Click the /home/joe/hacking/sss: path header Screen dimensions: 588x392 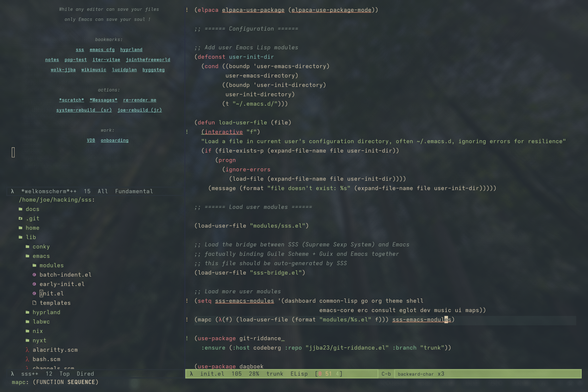(x=57, y=200)
